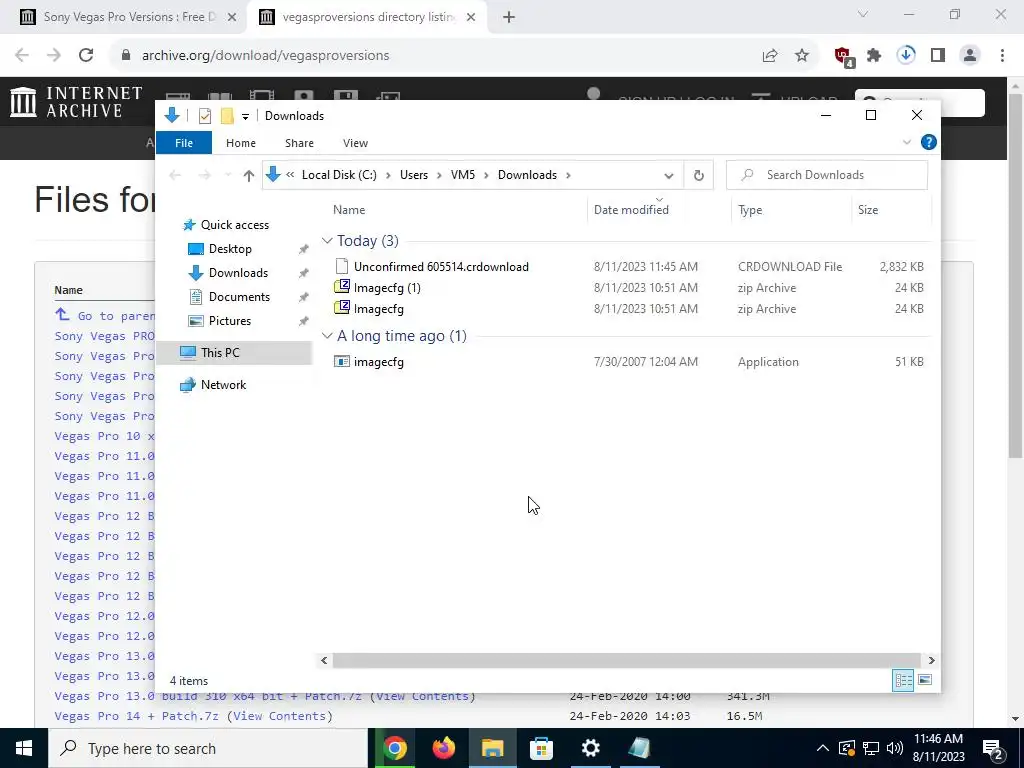
Task: Open Chrome three-dot menu
Action: click(x=1002, y=56)
